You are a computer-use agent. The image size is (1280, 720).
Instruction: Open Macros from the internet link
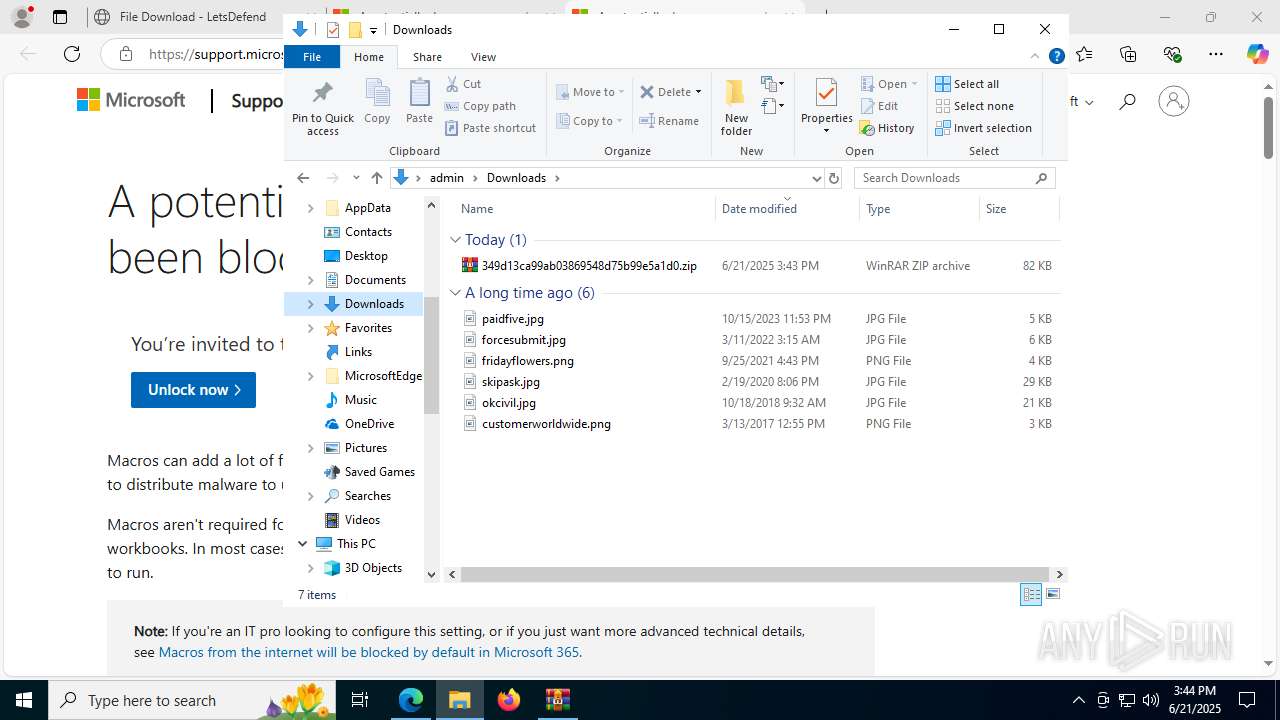[368, 652]
